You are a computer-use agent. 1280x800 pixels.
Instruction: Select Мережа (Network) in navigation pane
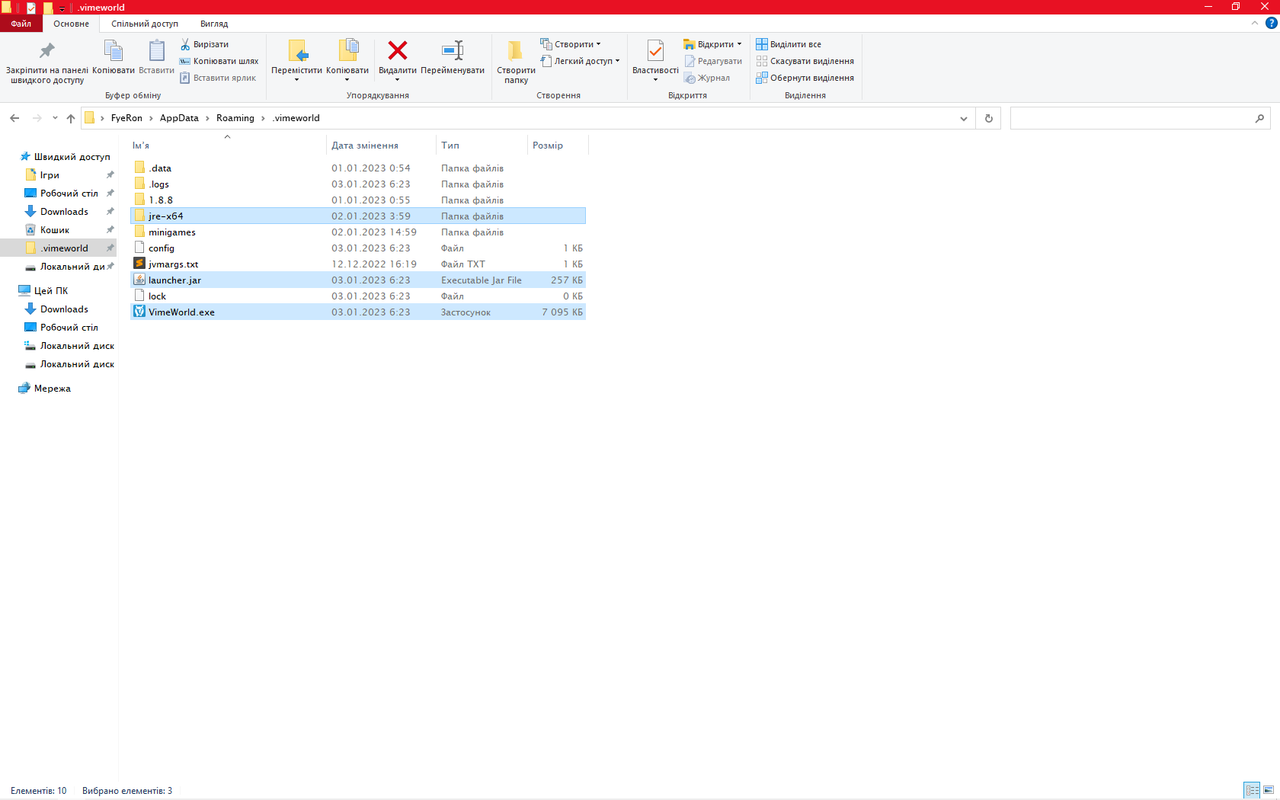point(52,388)
